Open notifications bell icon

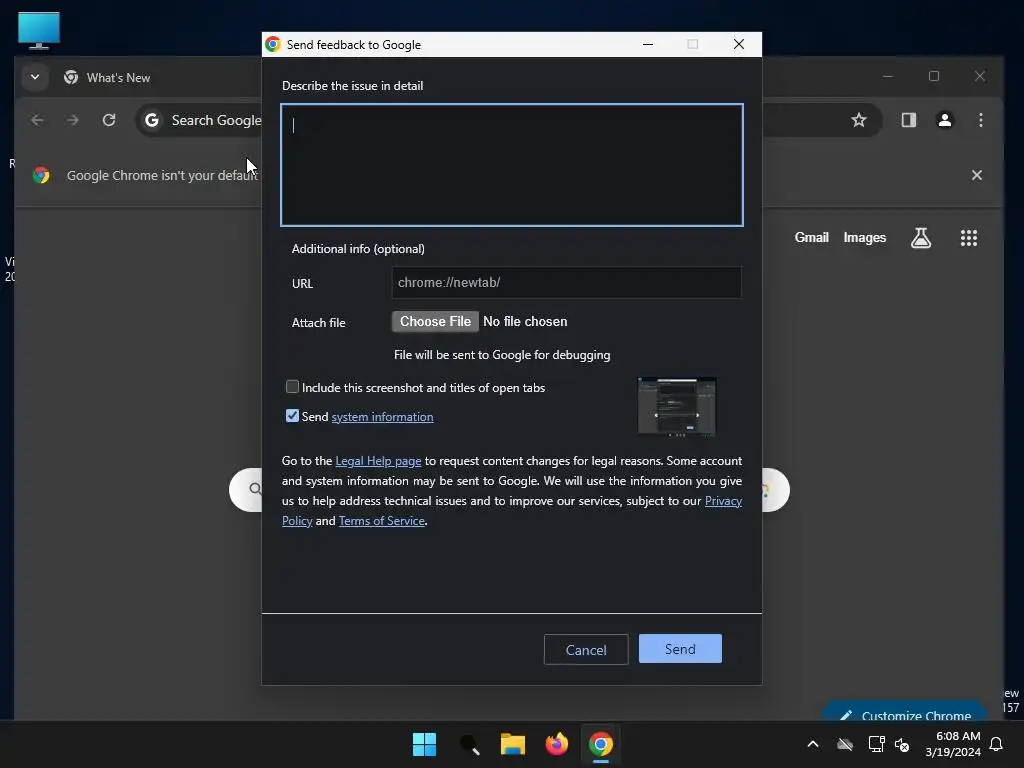[996, 744]
